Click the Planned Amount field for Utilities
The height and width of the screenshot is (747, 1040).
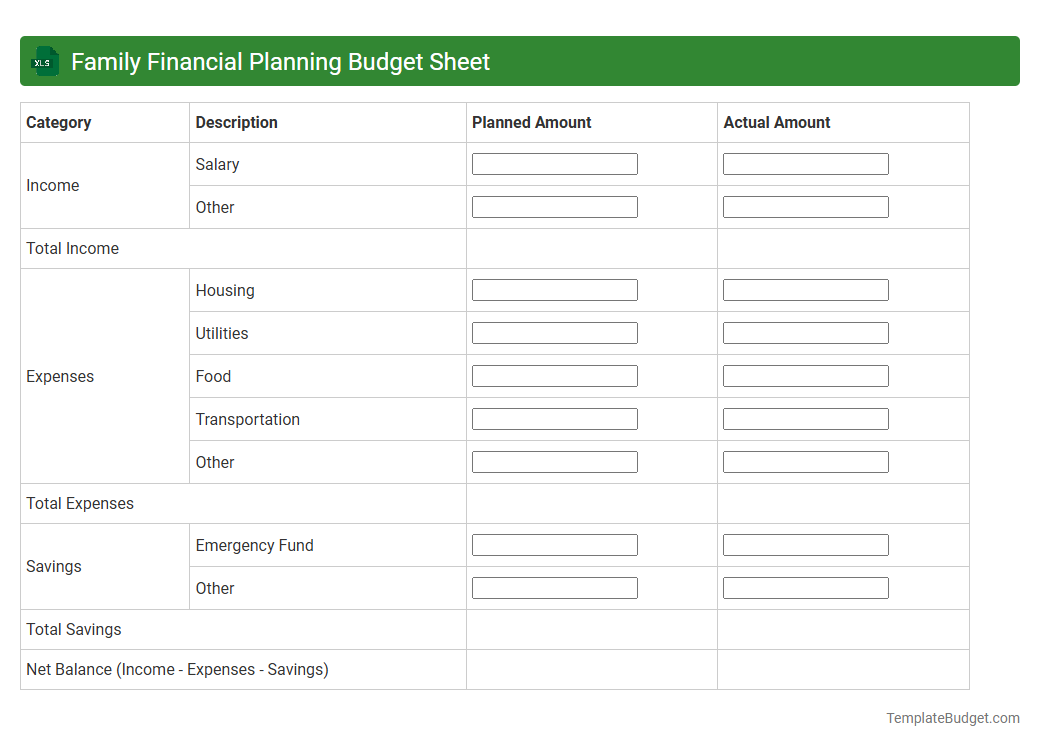(x=554, y=332)
